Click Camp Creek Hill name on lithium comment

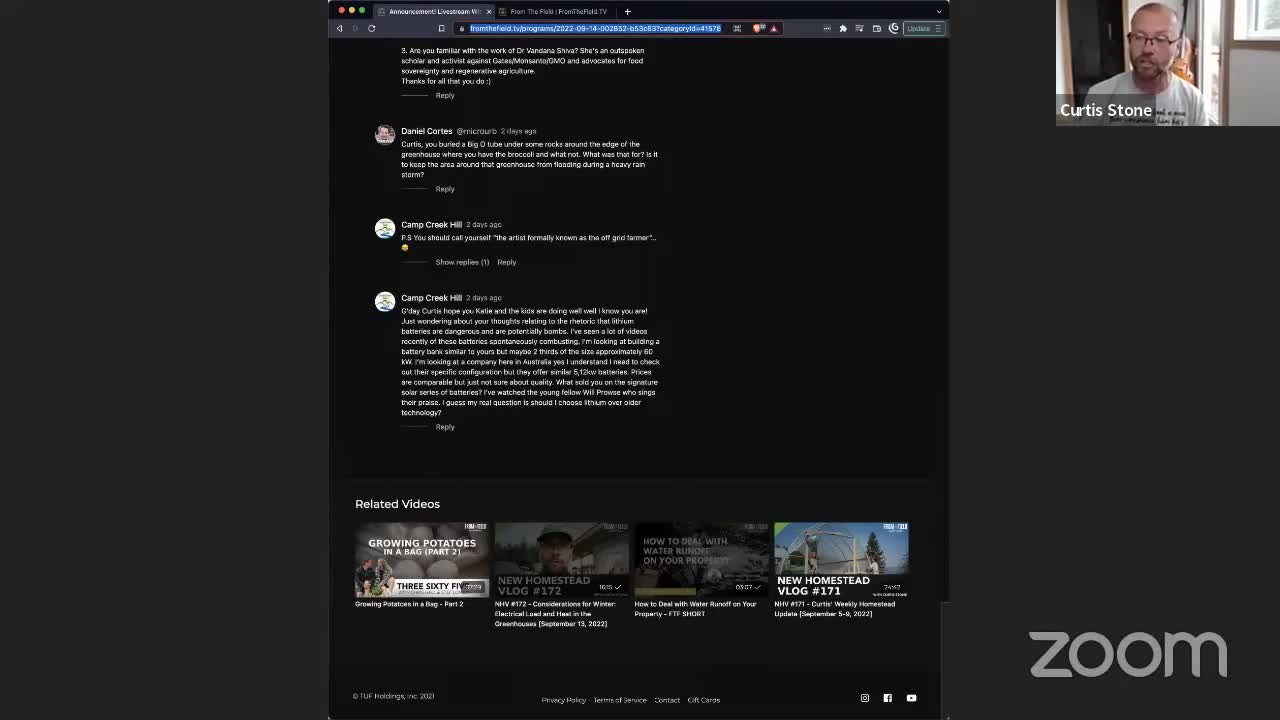click(431, 298)
